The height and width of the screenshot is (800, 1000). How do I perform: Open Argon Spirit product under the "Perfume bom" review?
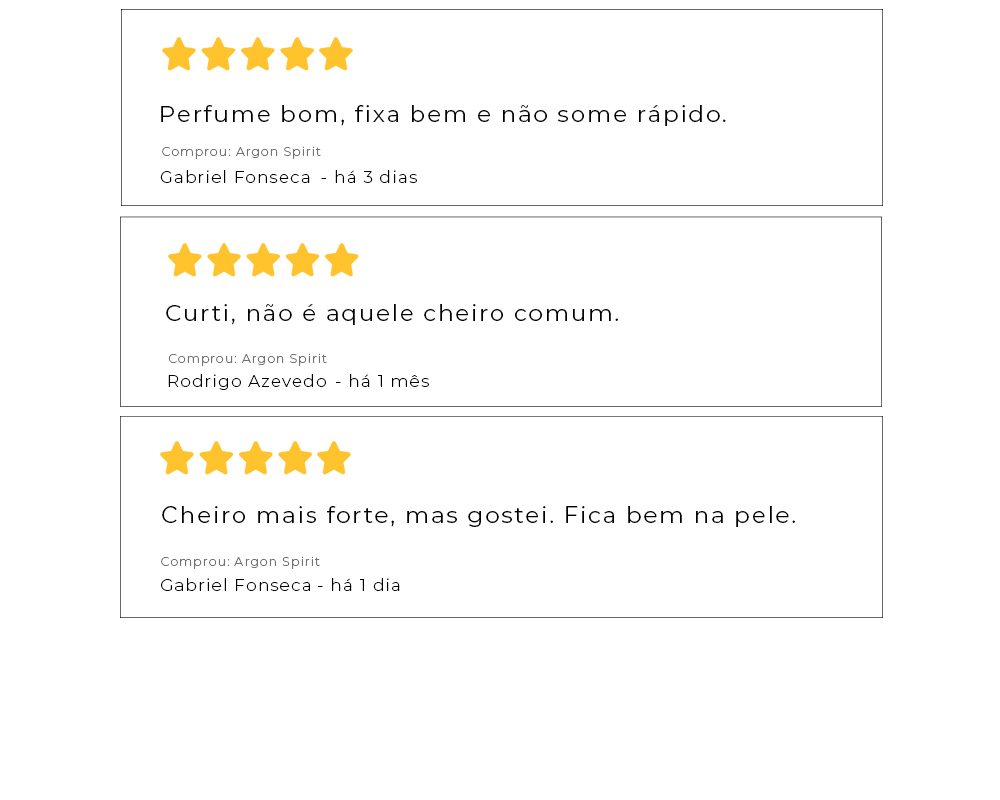(x=278, y=152)
